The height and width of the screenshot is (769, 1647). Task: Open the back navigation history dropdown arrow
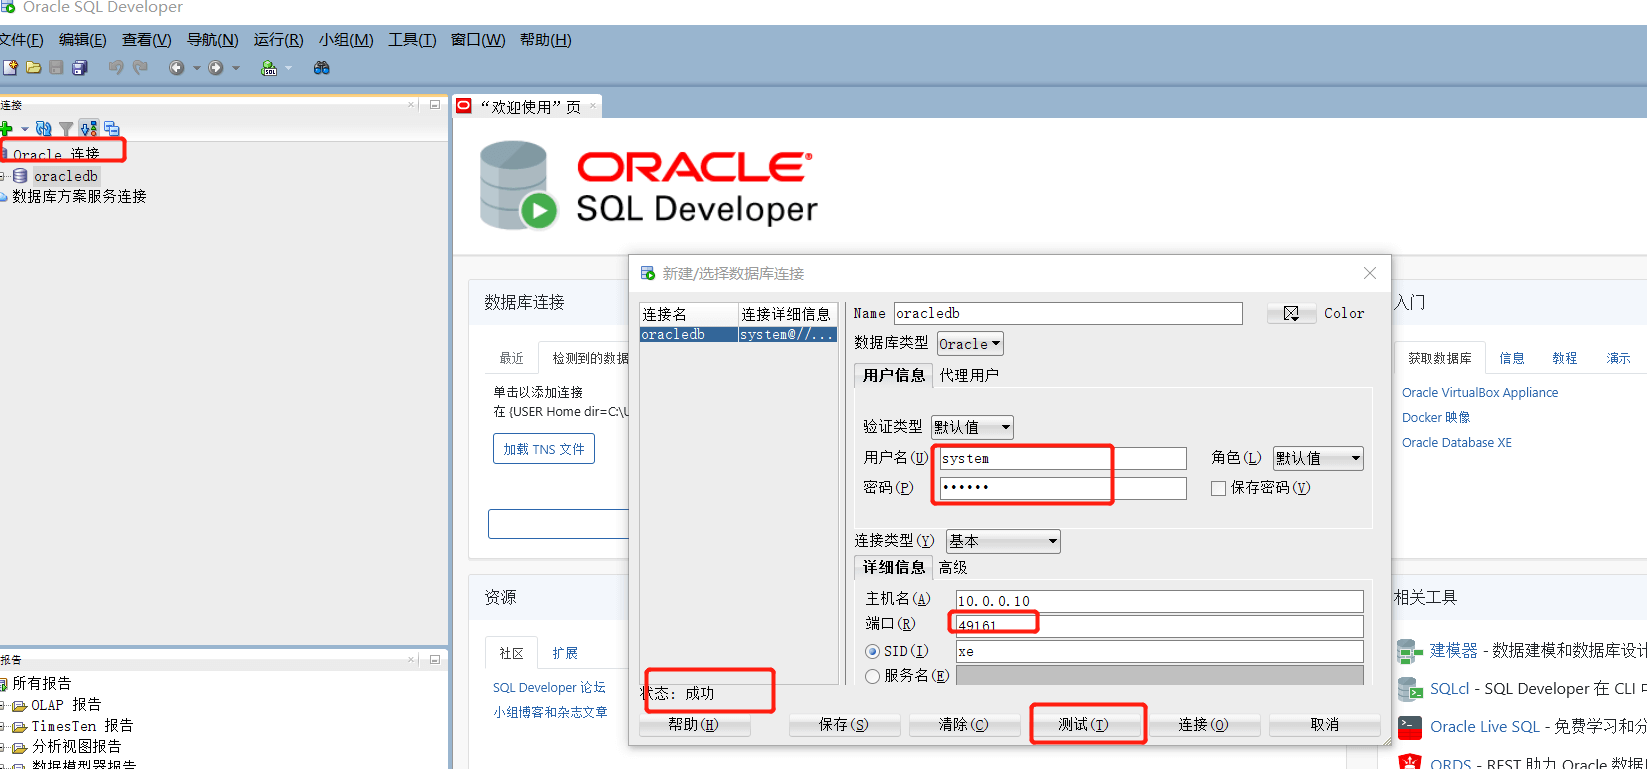(x=197, y=68)
